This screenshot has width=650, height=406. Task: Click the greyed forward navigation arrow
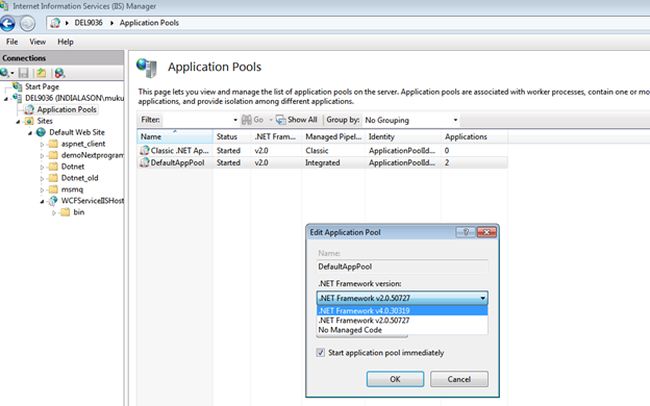27,24
